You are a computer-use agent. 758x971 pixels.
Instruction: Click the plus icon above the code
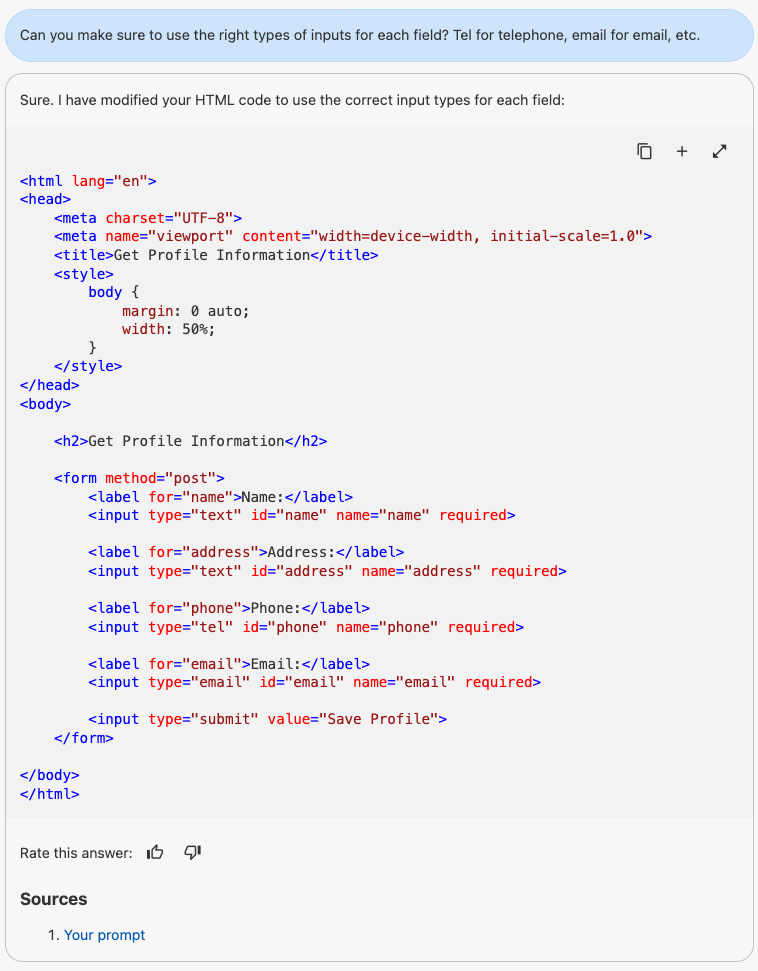coord(682,151)
